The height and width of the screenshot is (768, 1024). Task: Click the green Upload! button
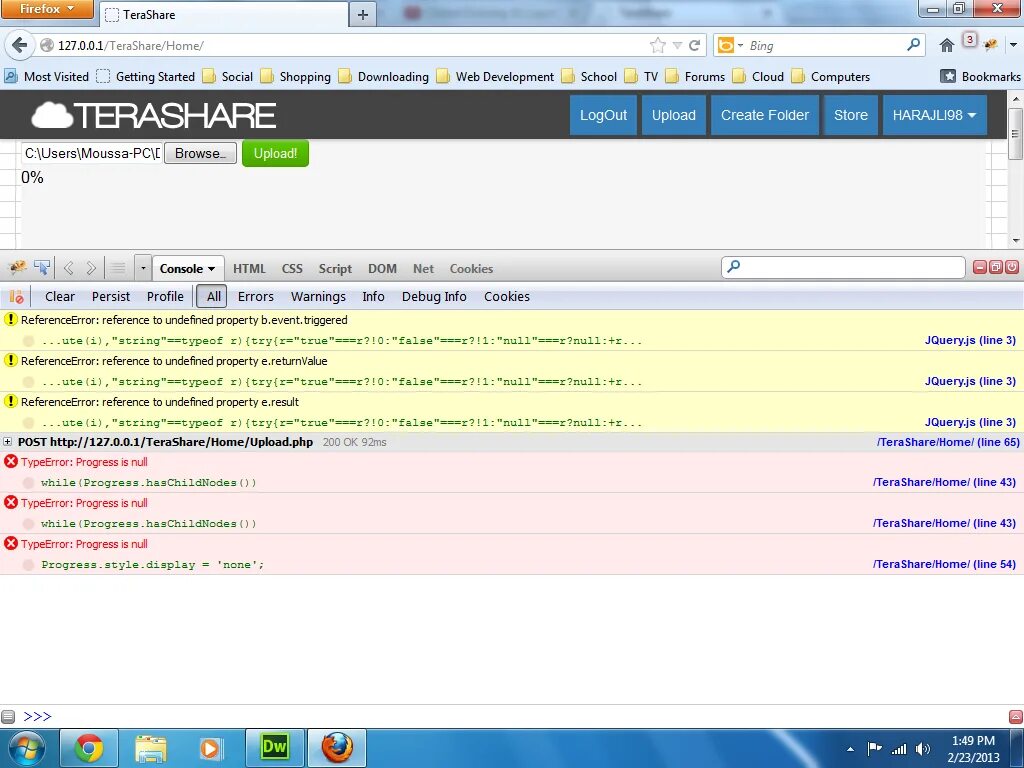tap(275, 153)
